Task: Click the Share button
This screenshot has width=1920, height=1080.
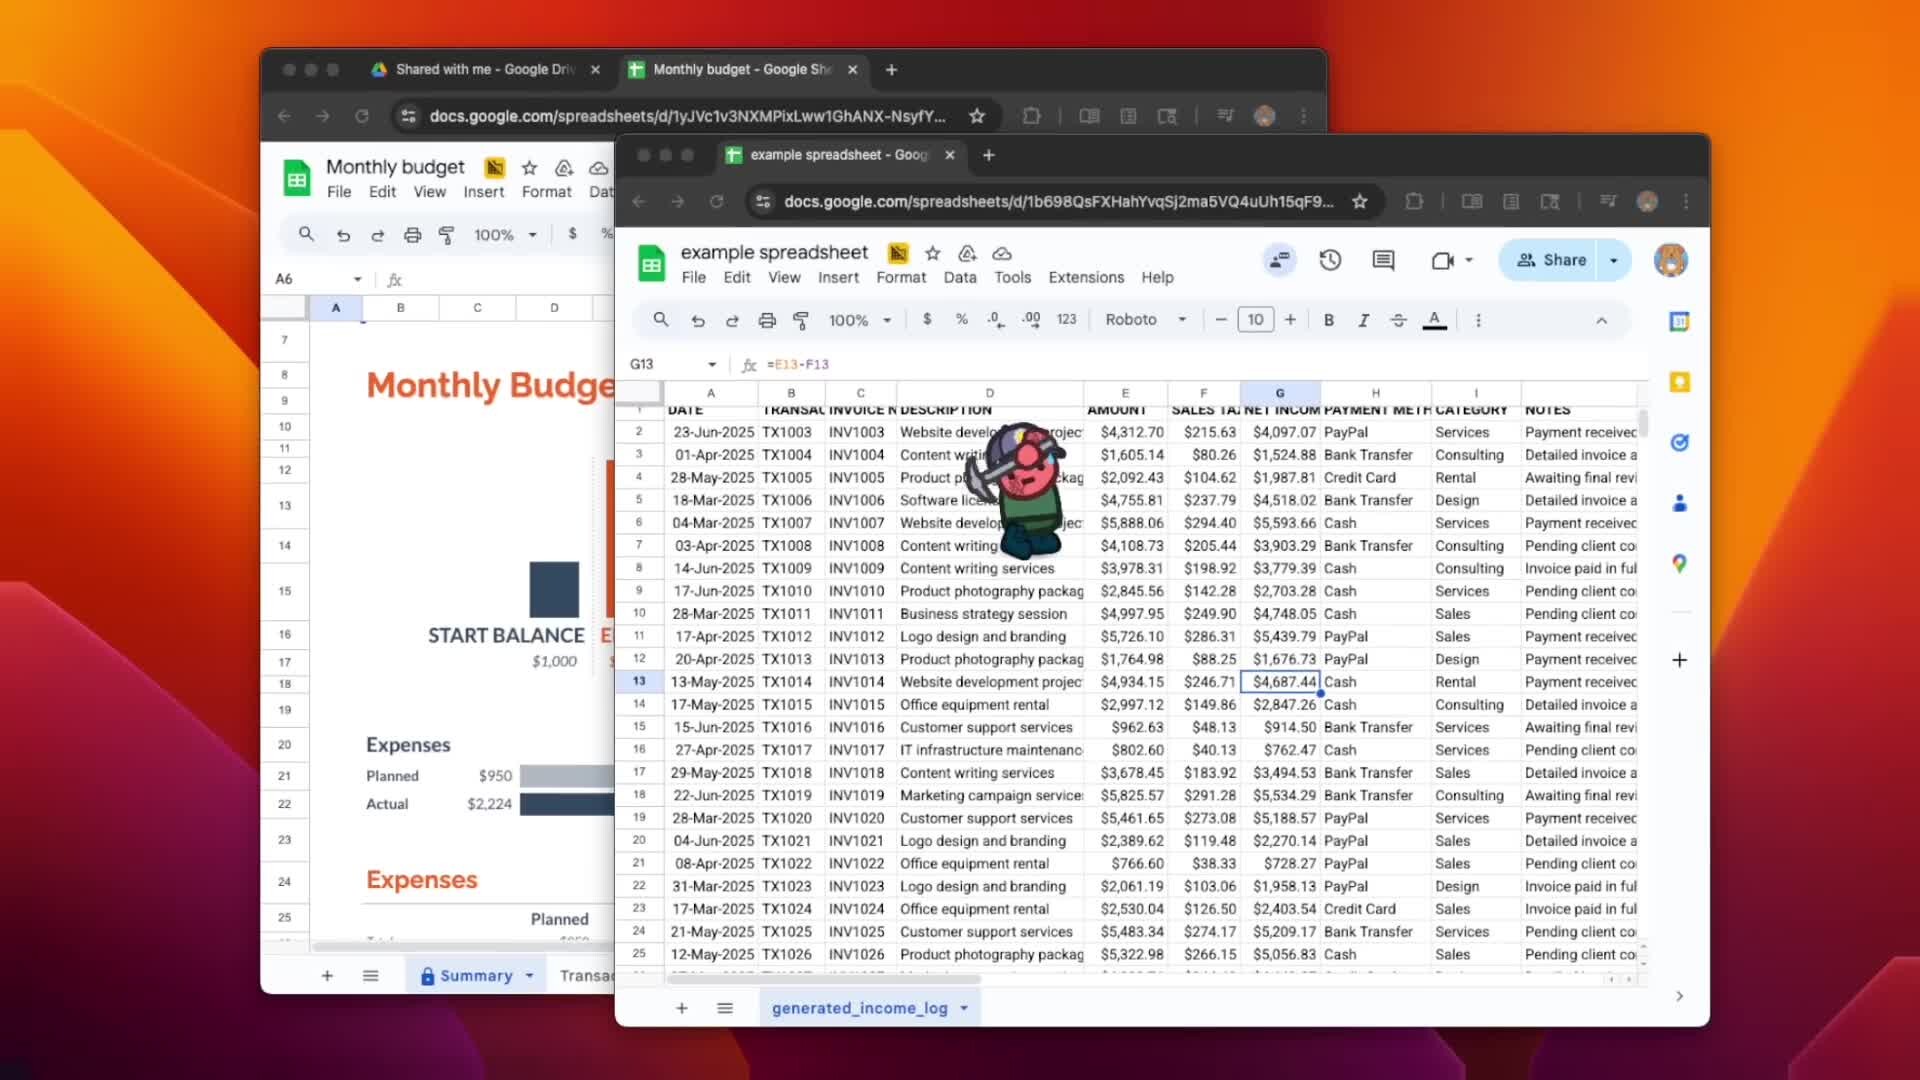Action: tap(1551, 260)
